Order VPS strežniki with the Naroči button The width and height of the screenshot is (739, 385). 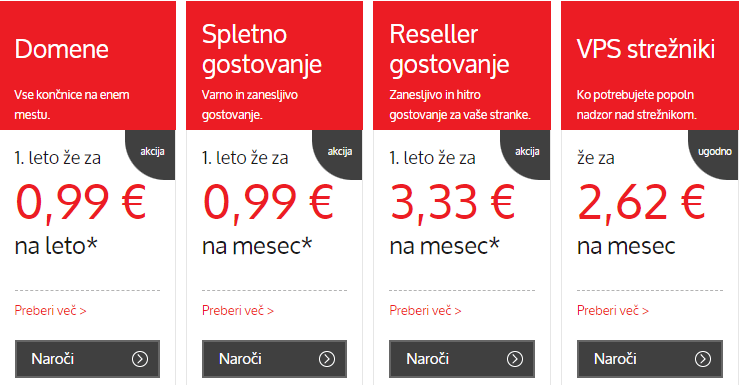click(x=650, y=359)
